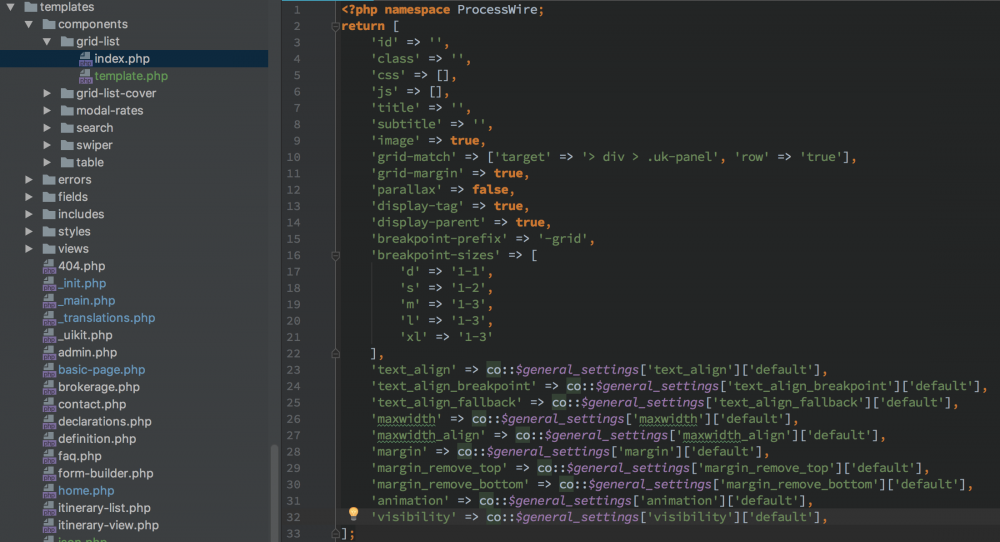This screenshot has height=542, width=1000.
Task: Open template.php from the grid-list folder
Action: (131, 76)
